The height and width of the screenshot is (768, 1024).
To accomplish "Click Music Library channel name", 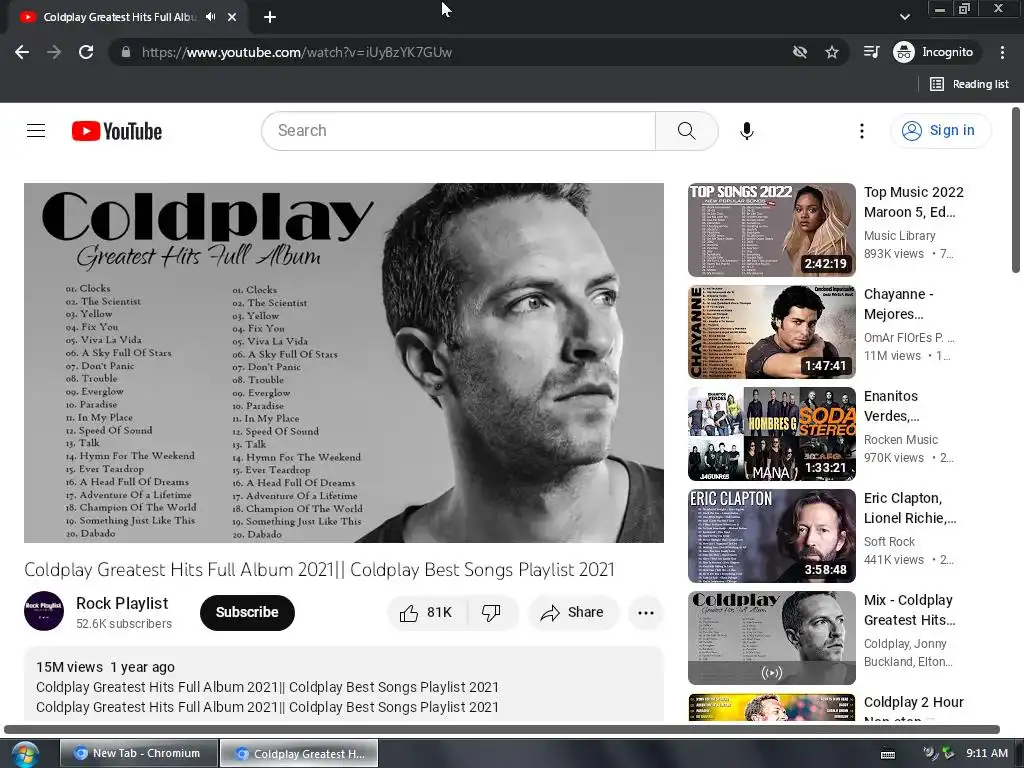I will click(x=899, y=236).
